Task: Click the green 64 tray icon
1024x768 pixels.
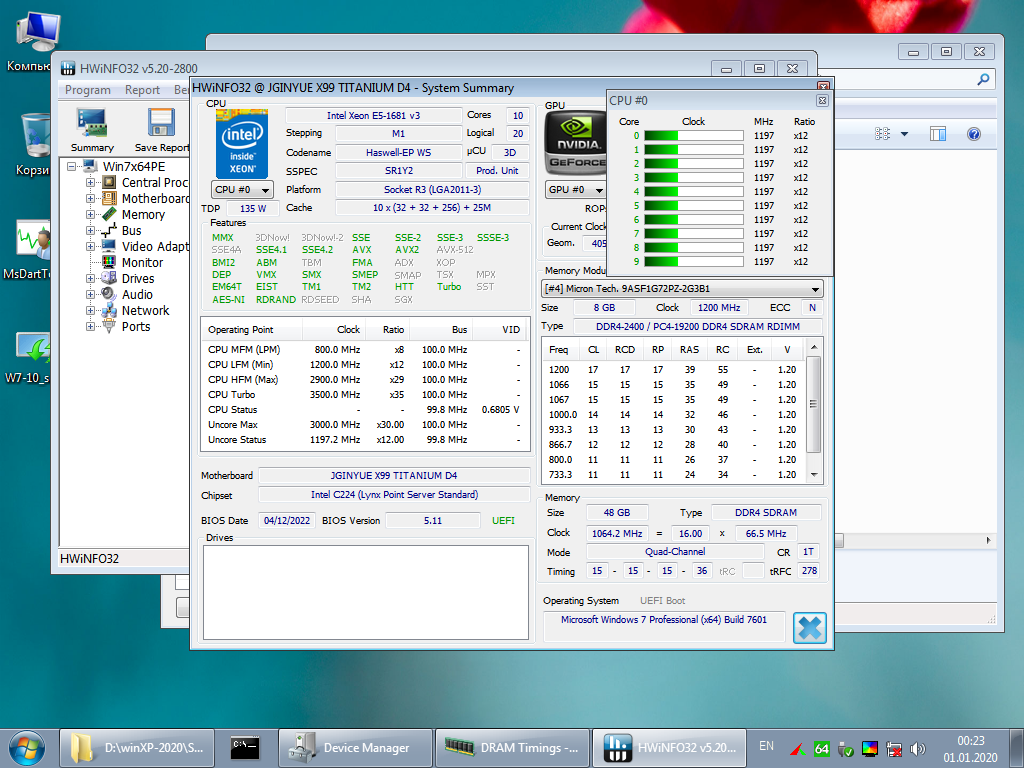Action: (x=822, y=749)
